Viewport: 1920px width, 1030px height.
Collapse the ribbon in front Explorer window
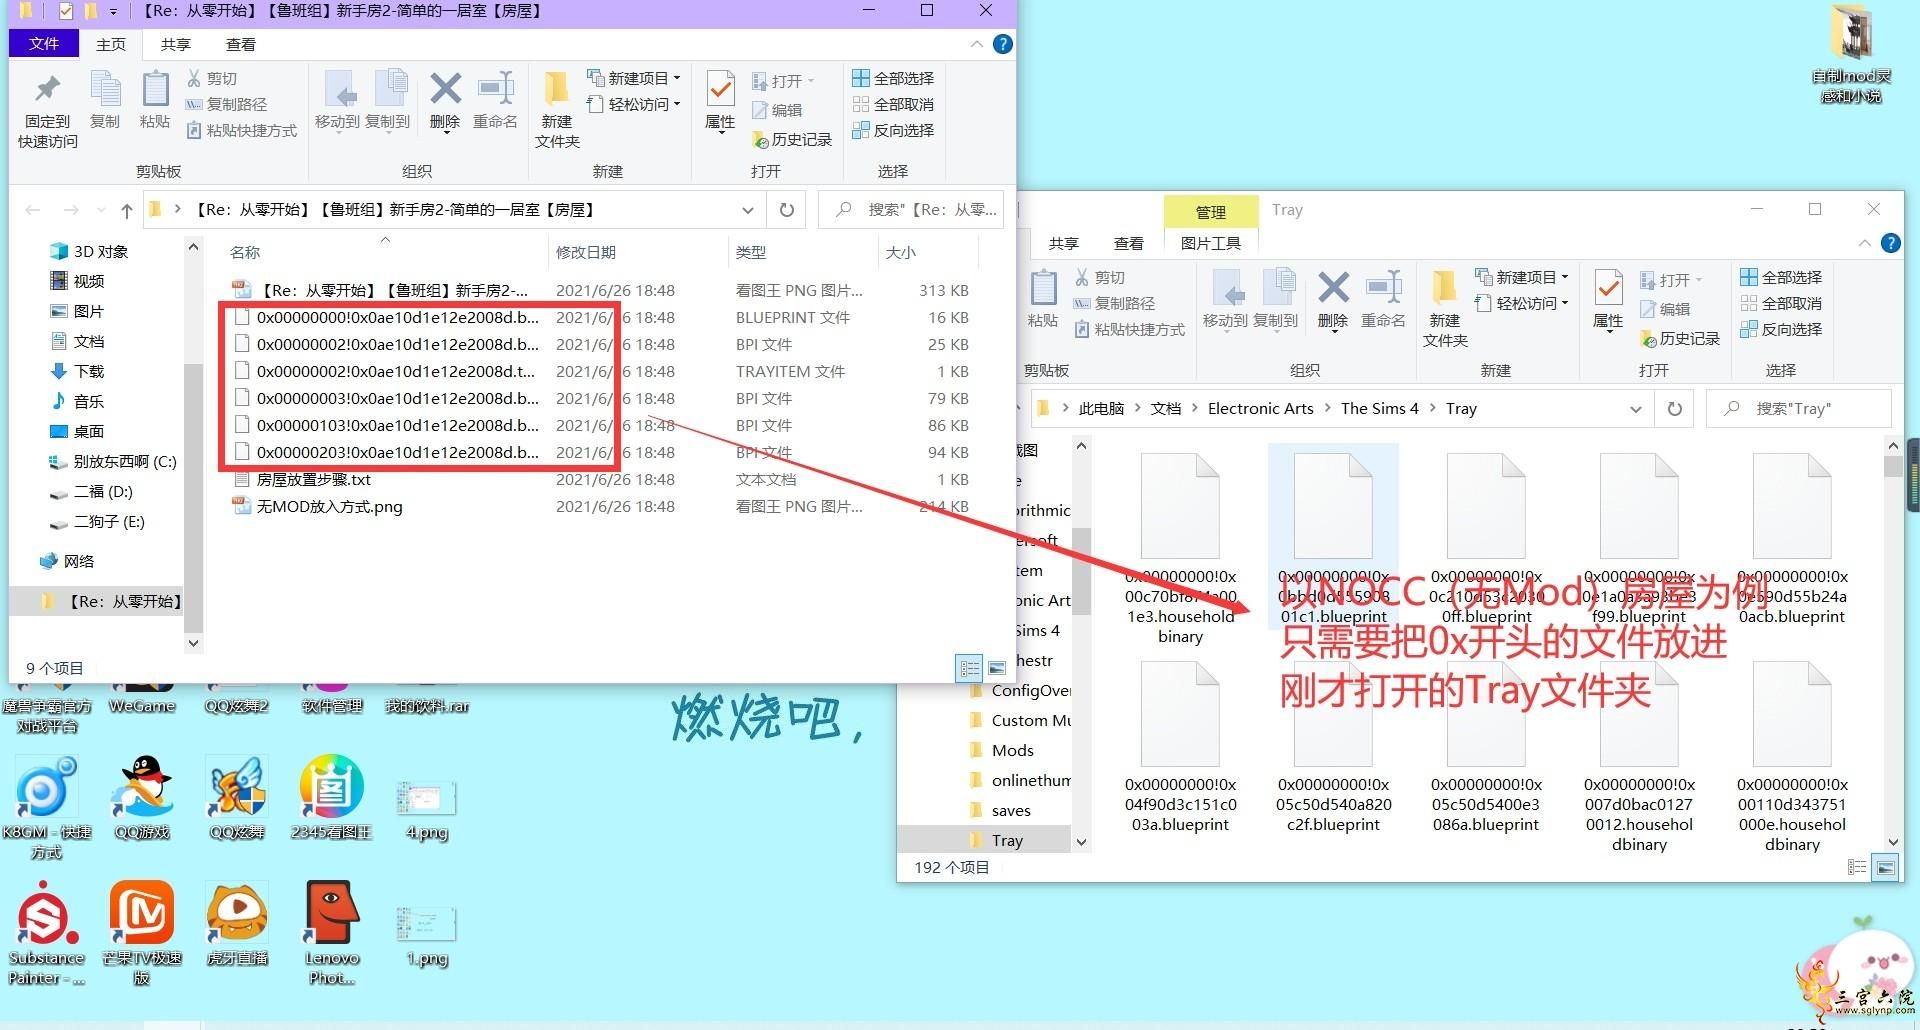[x=976, y=44]
